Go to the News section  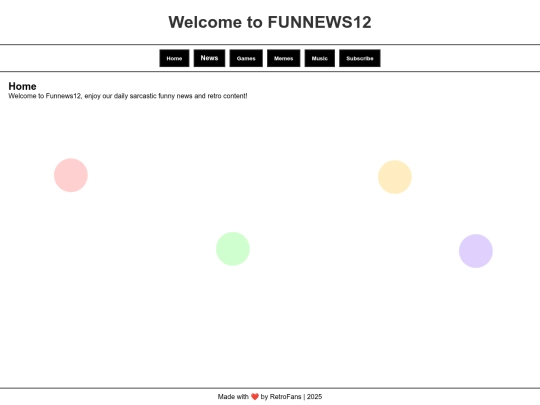click(x=209, y=58)
